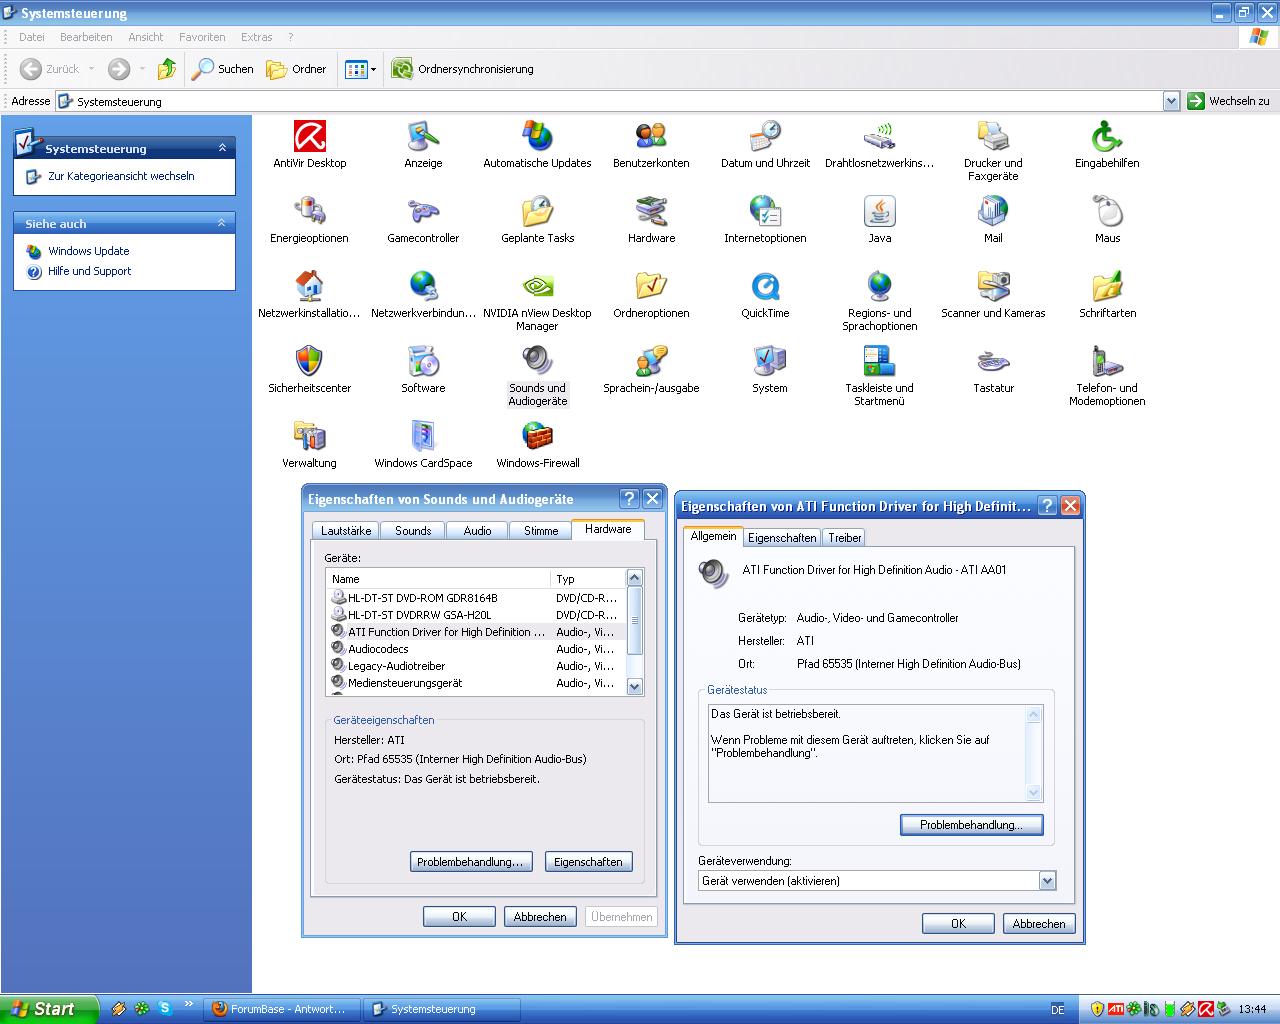Collapse the Siehe auch side panel

[222, 223]
